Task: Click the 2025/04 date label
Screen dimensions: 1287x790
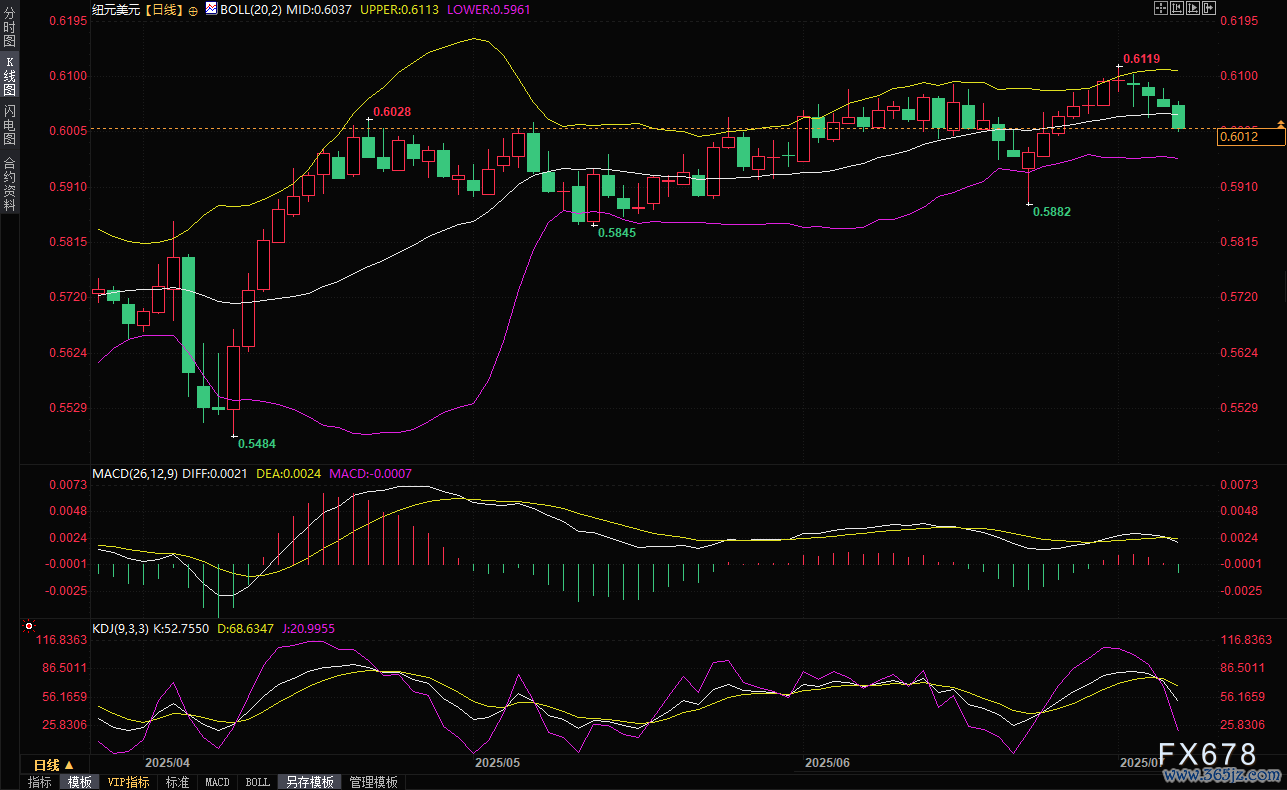Action: (168, 763)
